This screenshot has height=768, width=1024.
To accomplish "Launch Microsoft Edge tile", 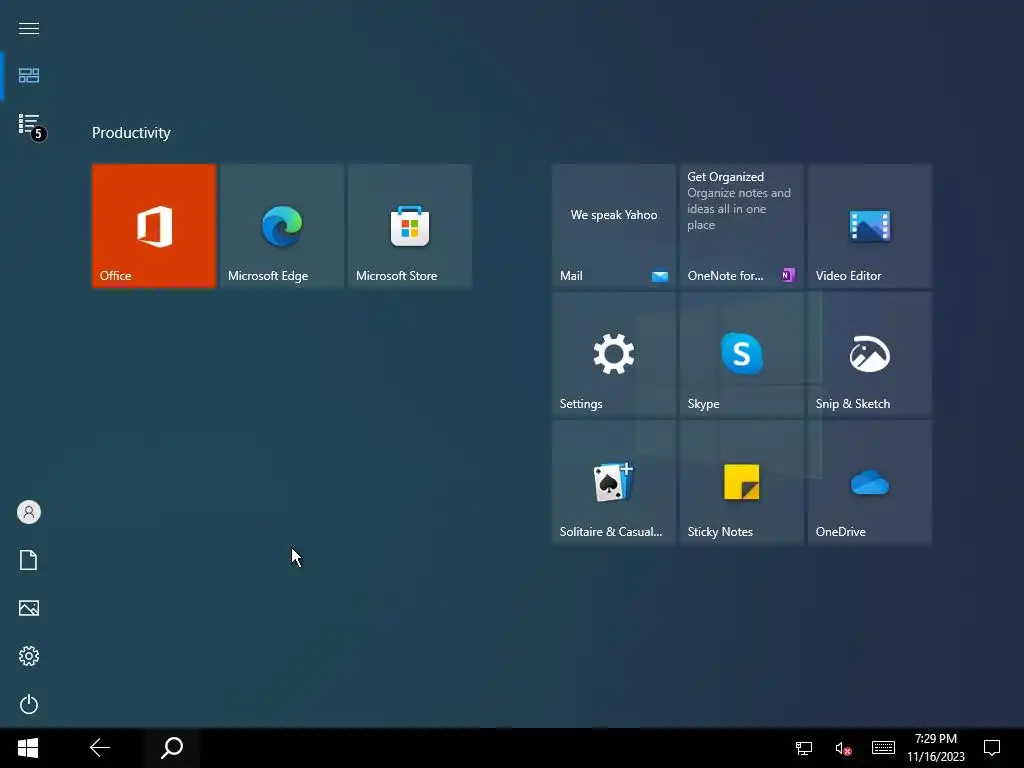I will [281, 226].
